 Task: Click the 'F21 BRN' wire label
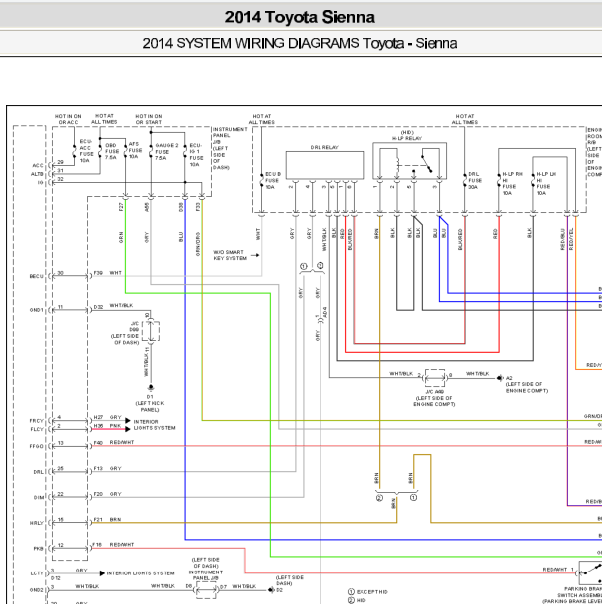(x=107, y=520)
